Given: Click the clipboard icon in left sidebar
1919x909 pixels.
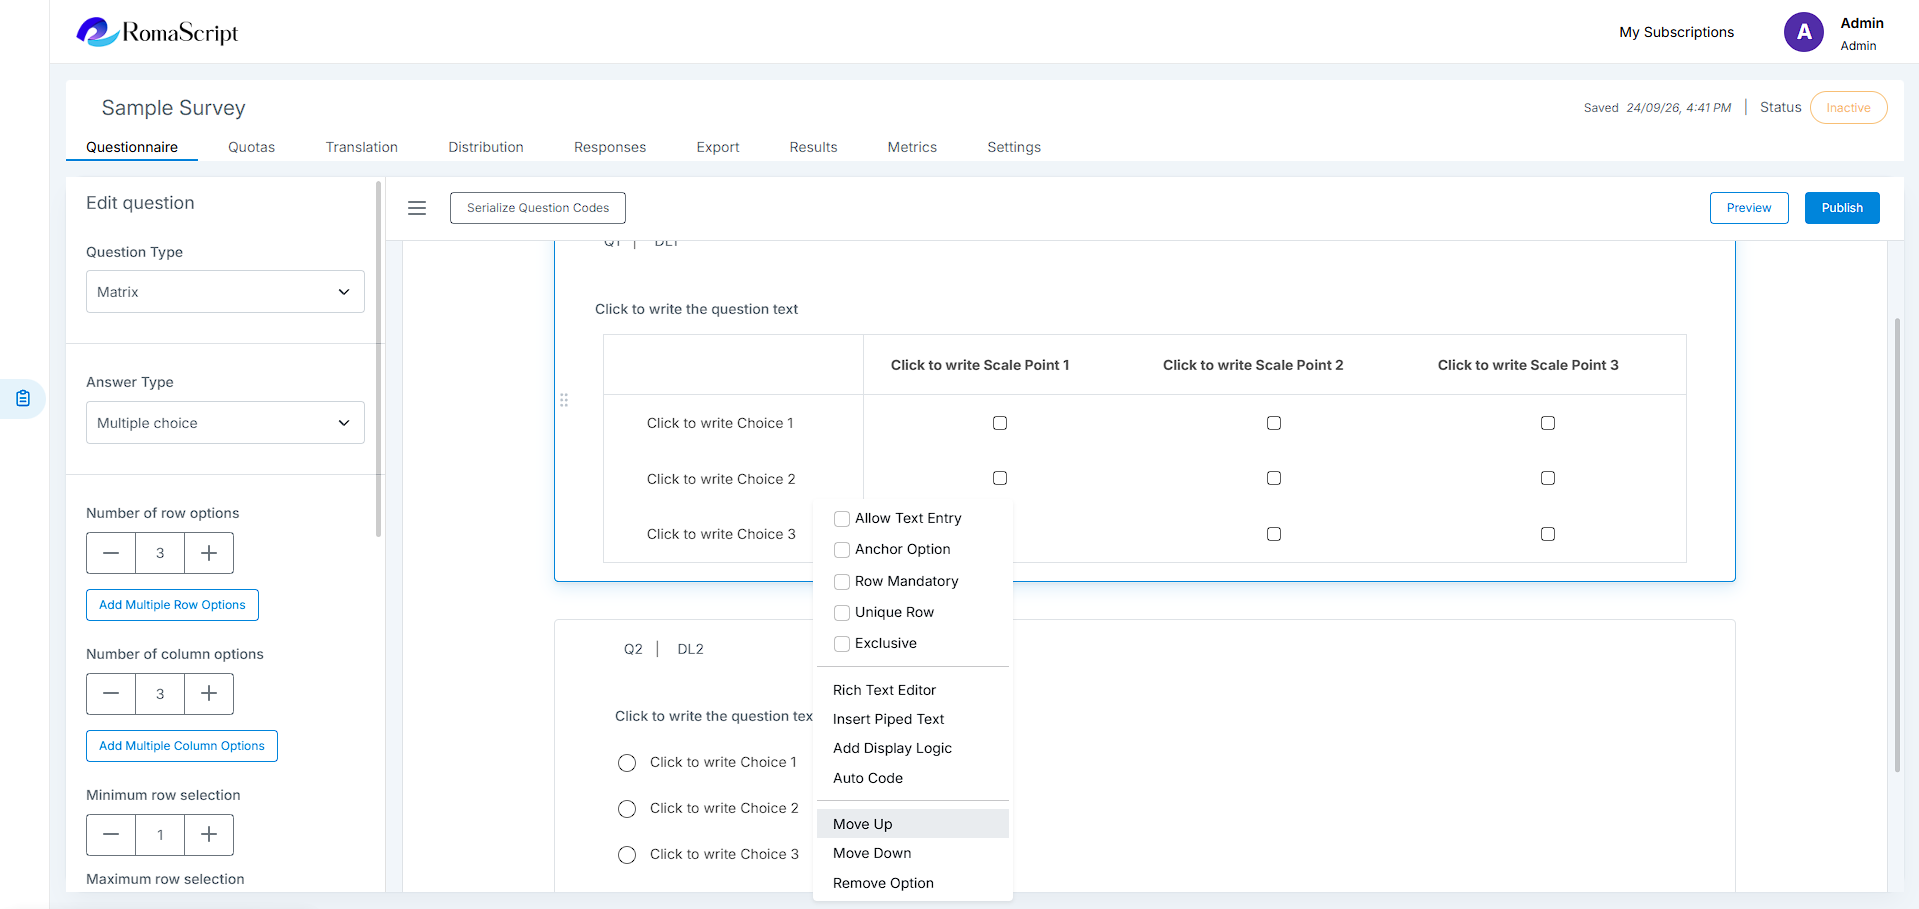Looking at the screenshot, I should (23, 399).
